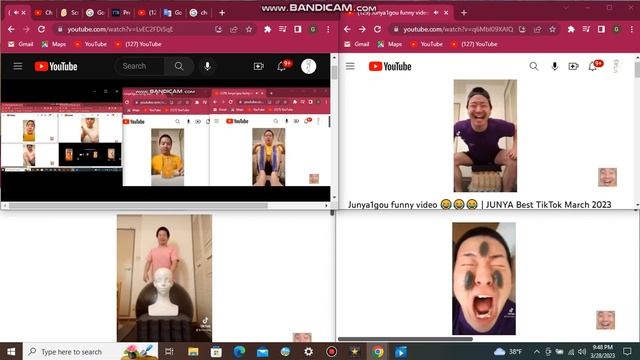Go forward in the right Chrome window
This screenshot has width=640, height=360.
[x=362, y=29]
